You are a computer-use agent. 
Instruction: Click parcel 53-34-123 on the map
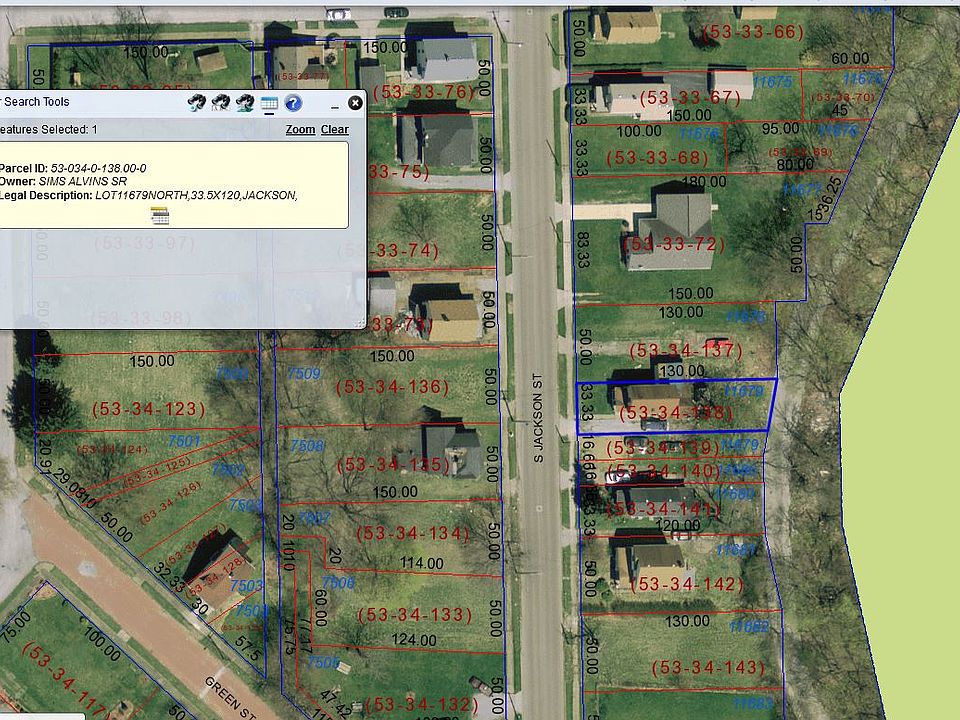(148, 409)
